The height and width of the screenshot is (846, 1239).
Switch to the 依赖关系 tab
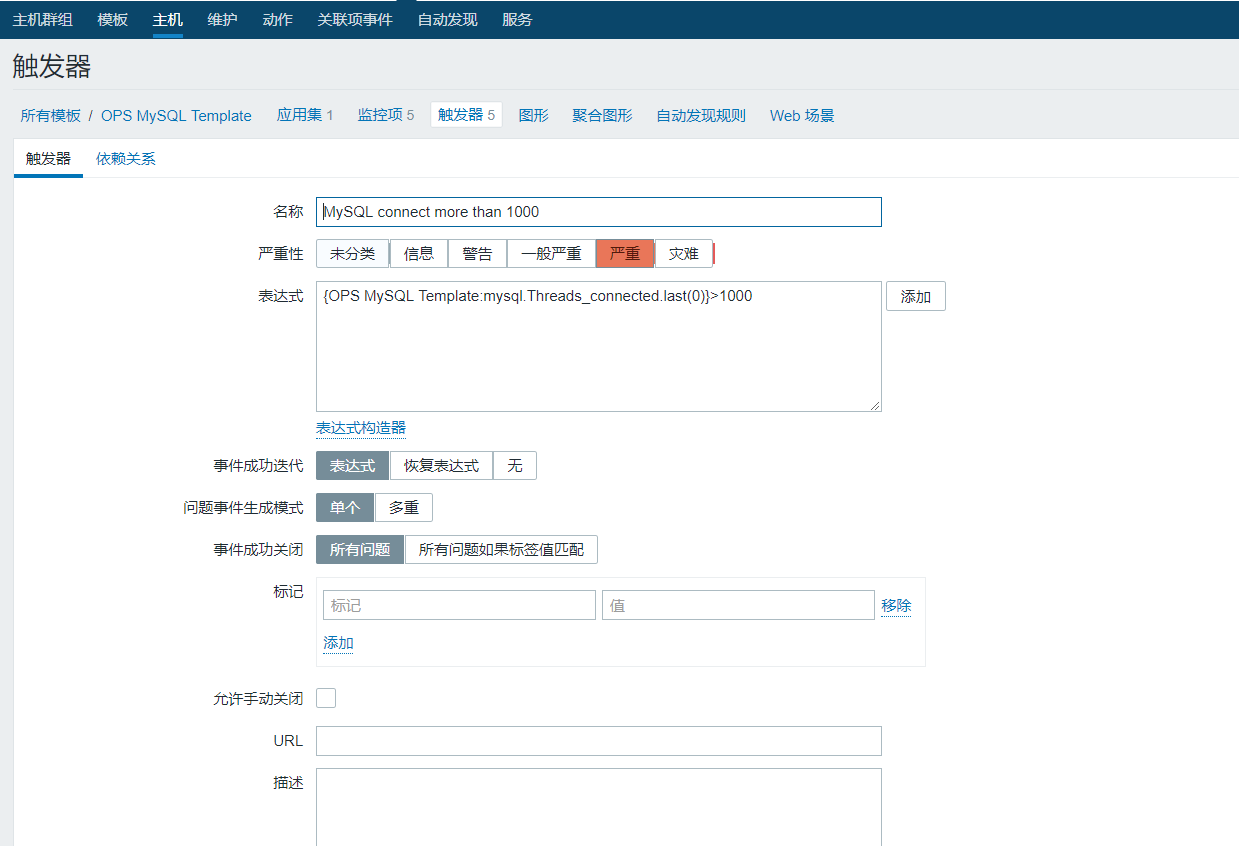point(126,158)
